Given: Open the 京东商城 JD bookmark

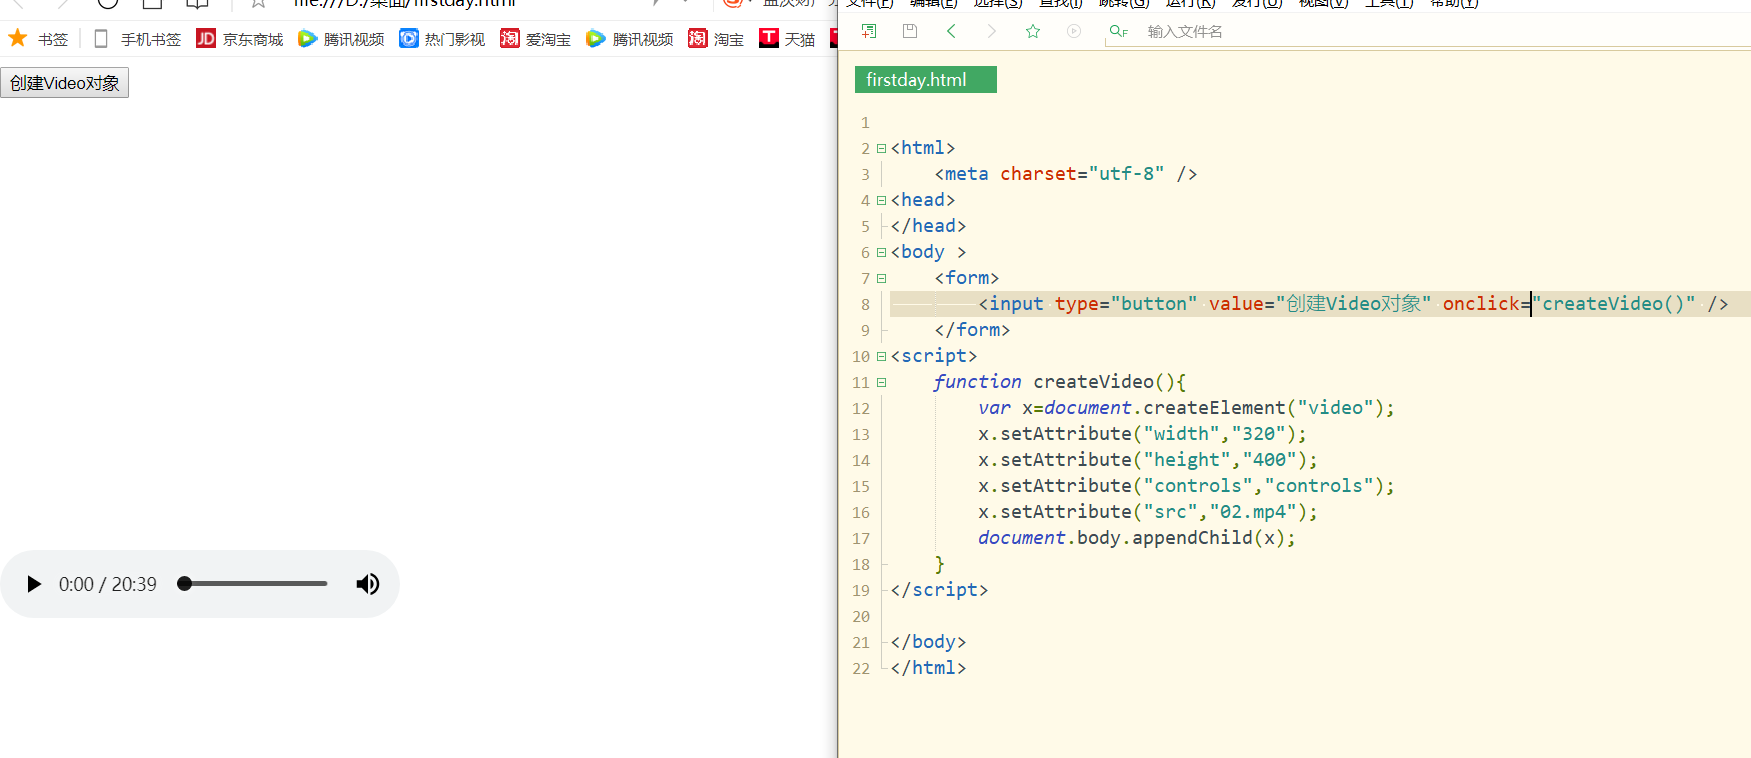Looking at the screenshot, I should tap(240, 39).
